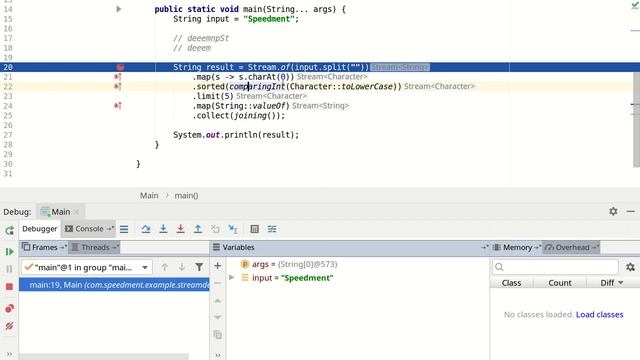
Task: Close the Main debug session tab
Action: [76, 212]
